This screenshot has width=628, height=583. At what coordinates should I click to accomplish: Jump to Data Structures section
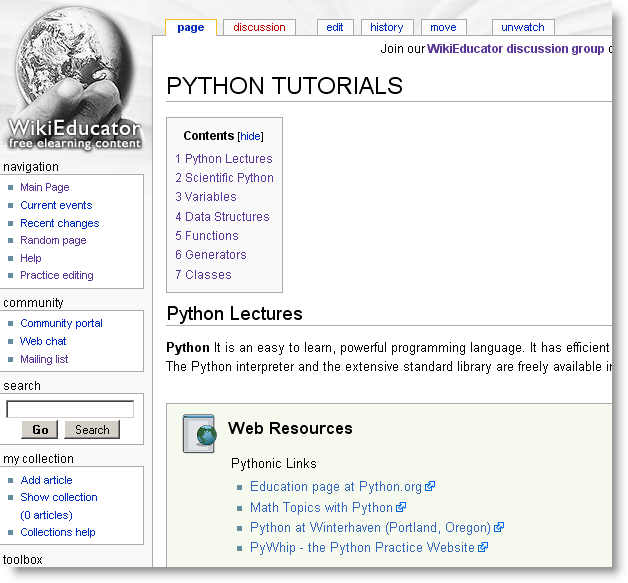click(222, 217)
